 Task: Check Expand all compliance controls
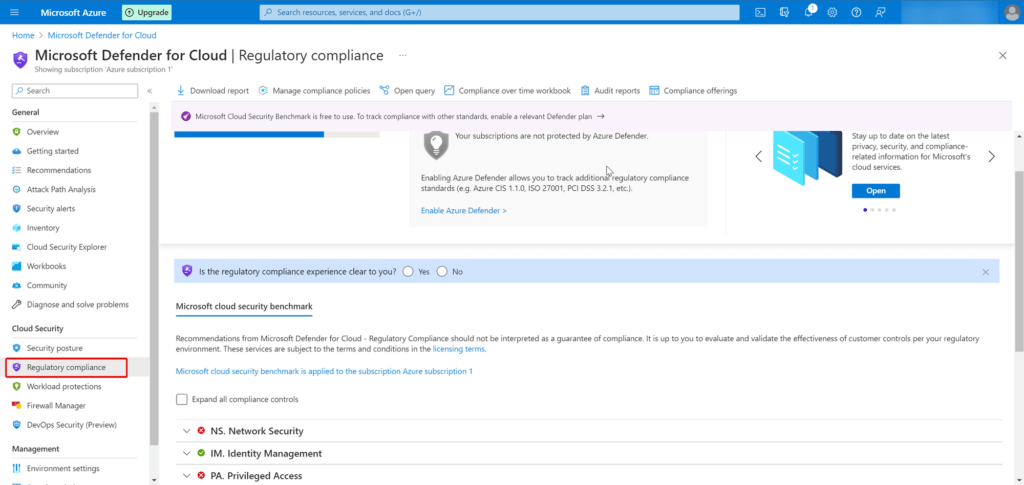182,399
